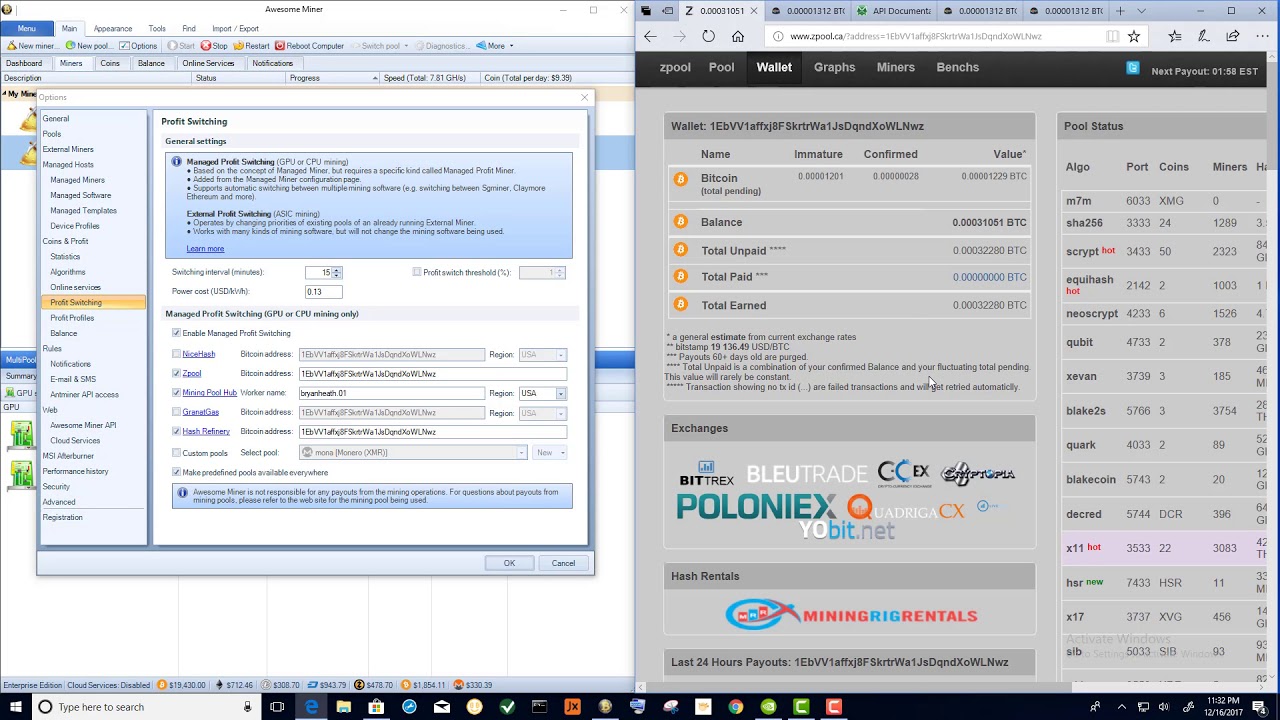This screenshot has height=720, width=1280.
Task: Open the Hash Refinery pool link
Action: 206,431
